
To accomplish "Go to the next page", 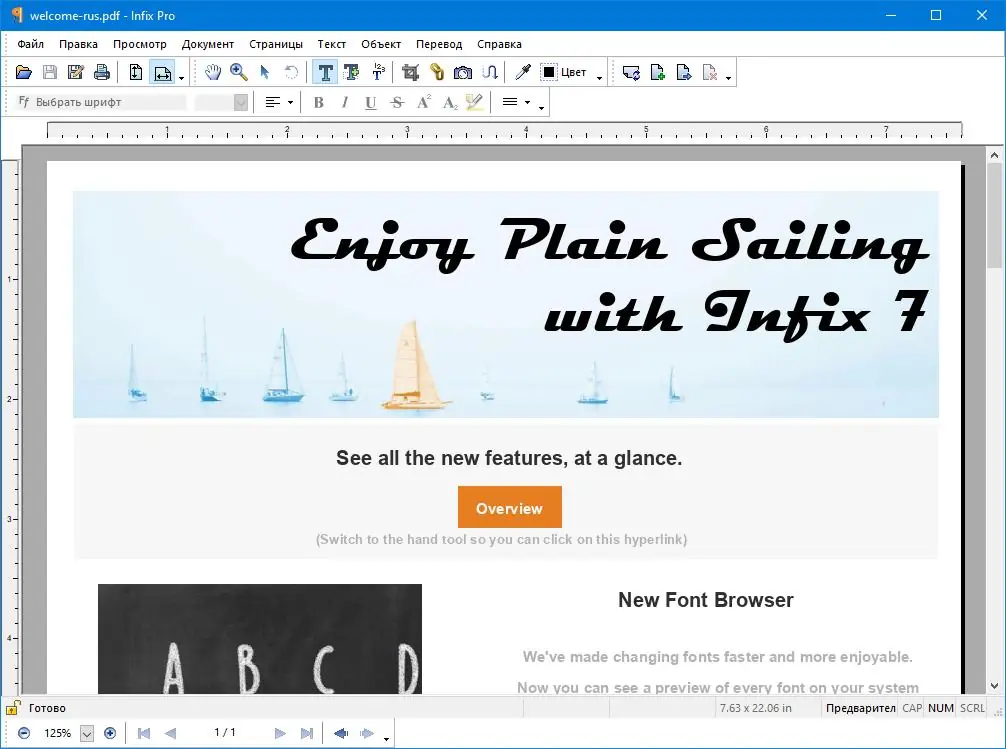I will pos(280,733).
